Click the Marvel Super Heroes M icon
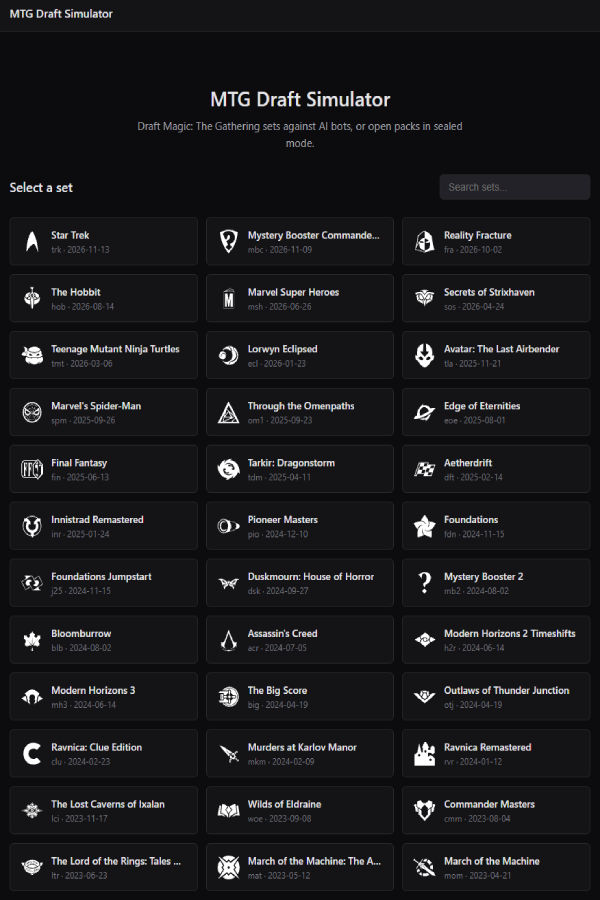600x900 pixels. (229, 298)
